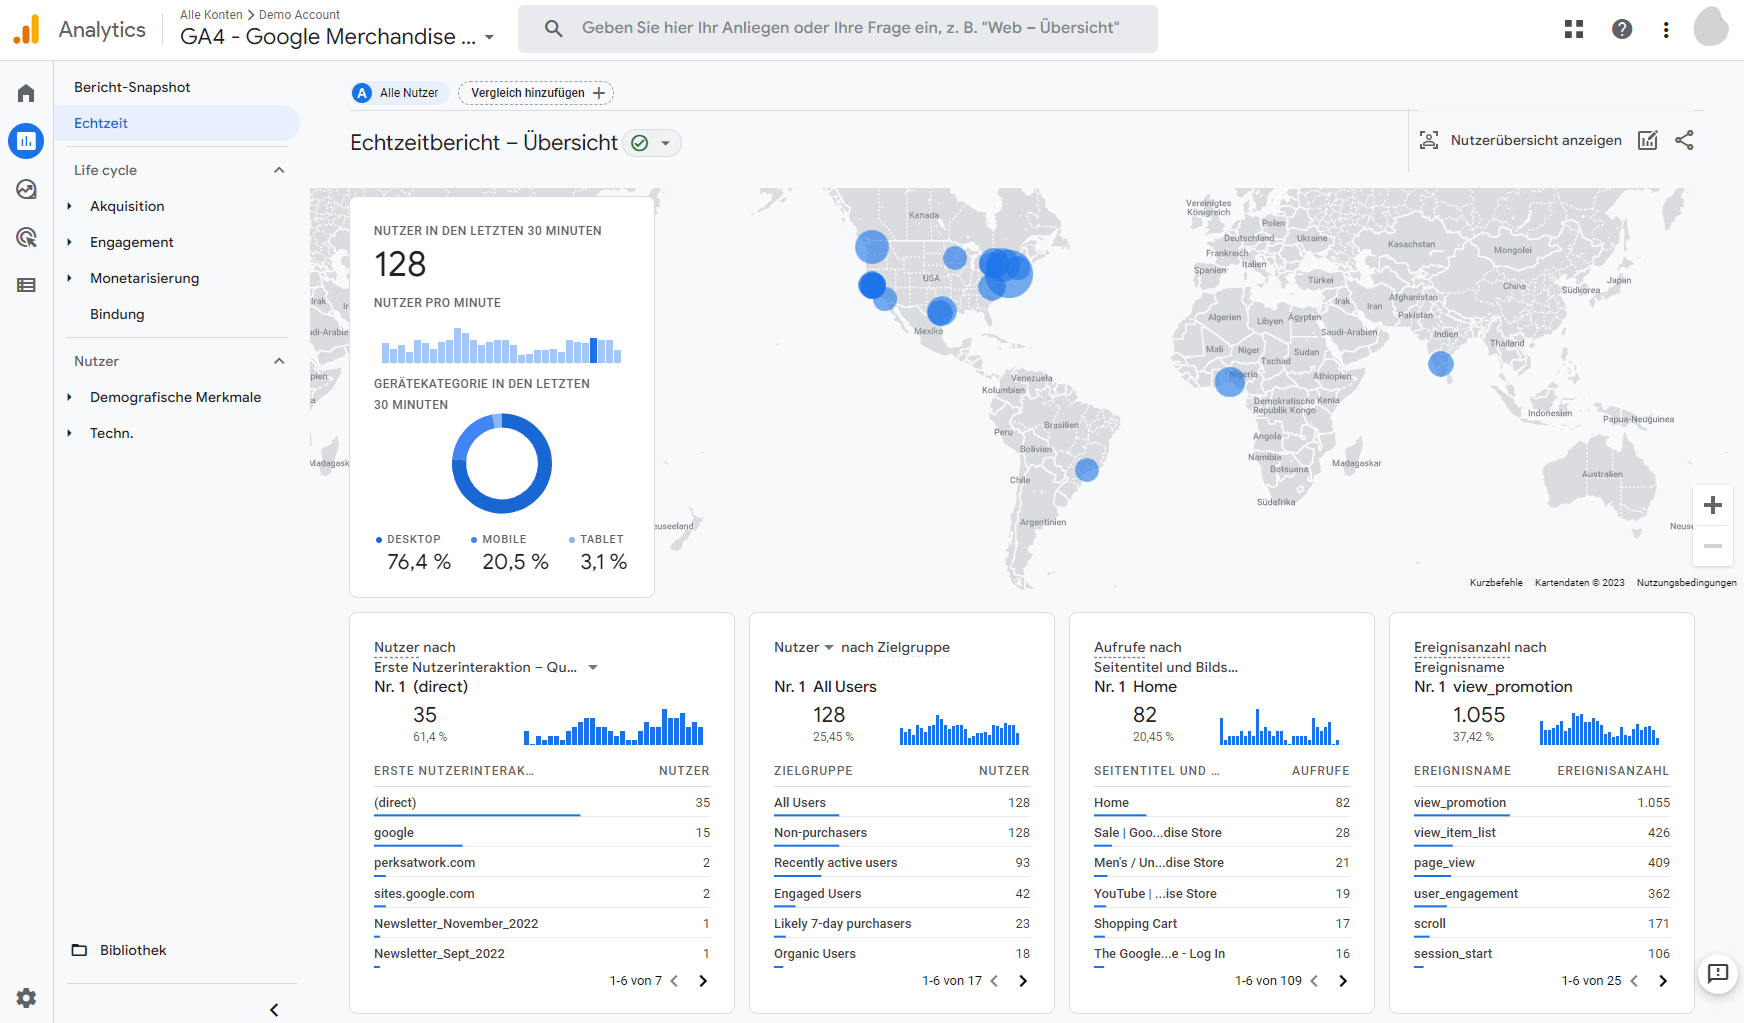Go to next page of Zielgruppe card
This screenshot has height=1023, width=1744.
coord(1023,981)
